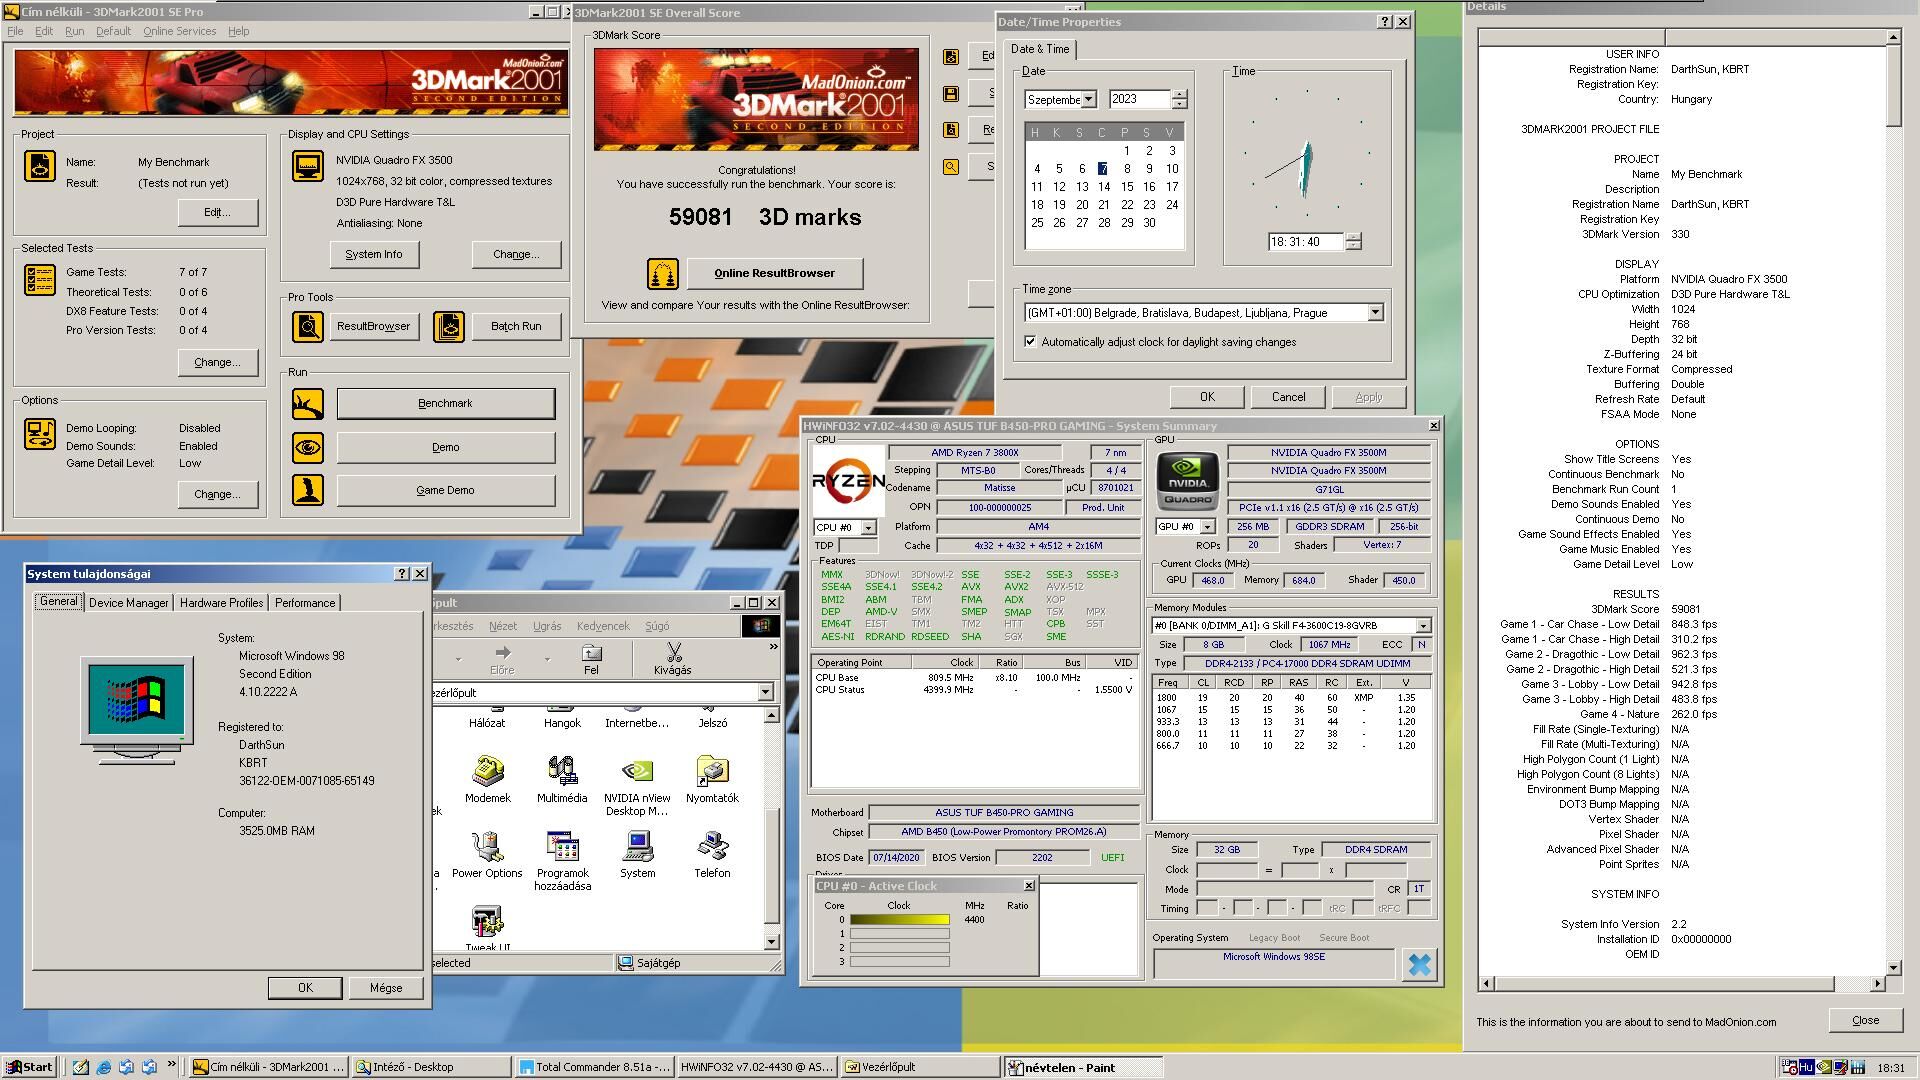Click the Benchmark run icon
This screenshot has height=1080, width=1920.
pyautogui.click(x=308, y=404)
